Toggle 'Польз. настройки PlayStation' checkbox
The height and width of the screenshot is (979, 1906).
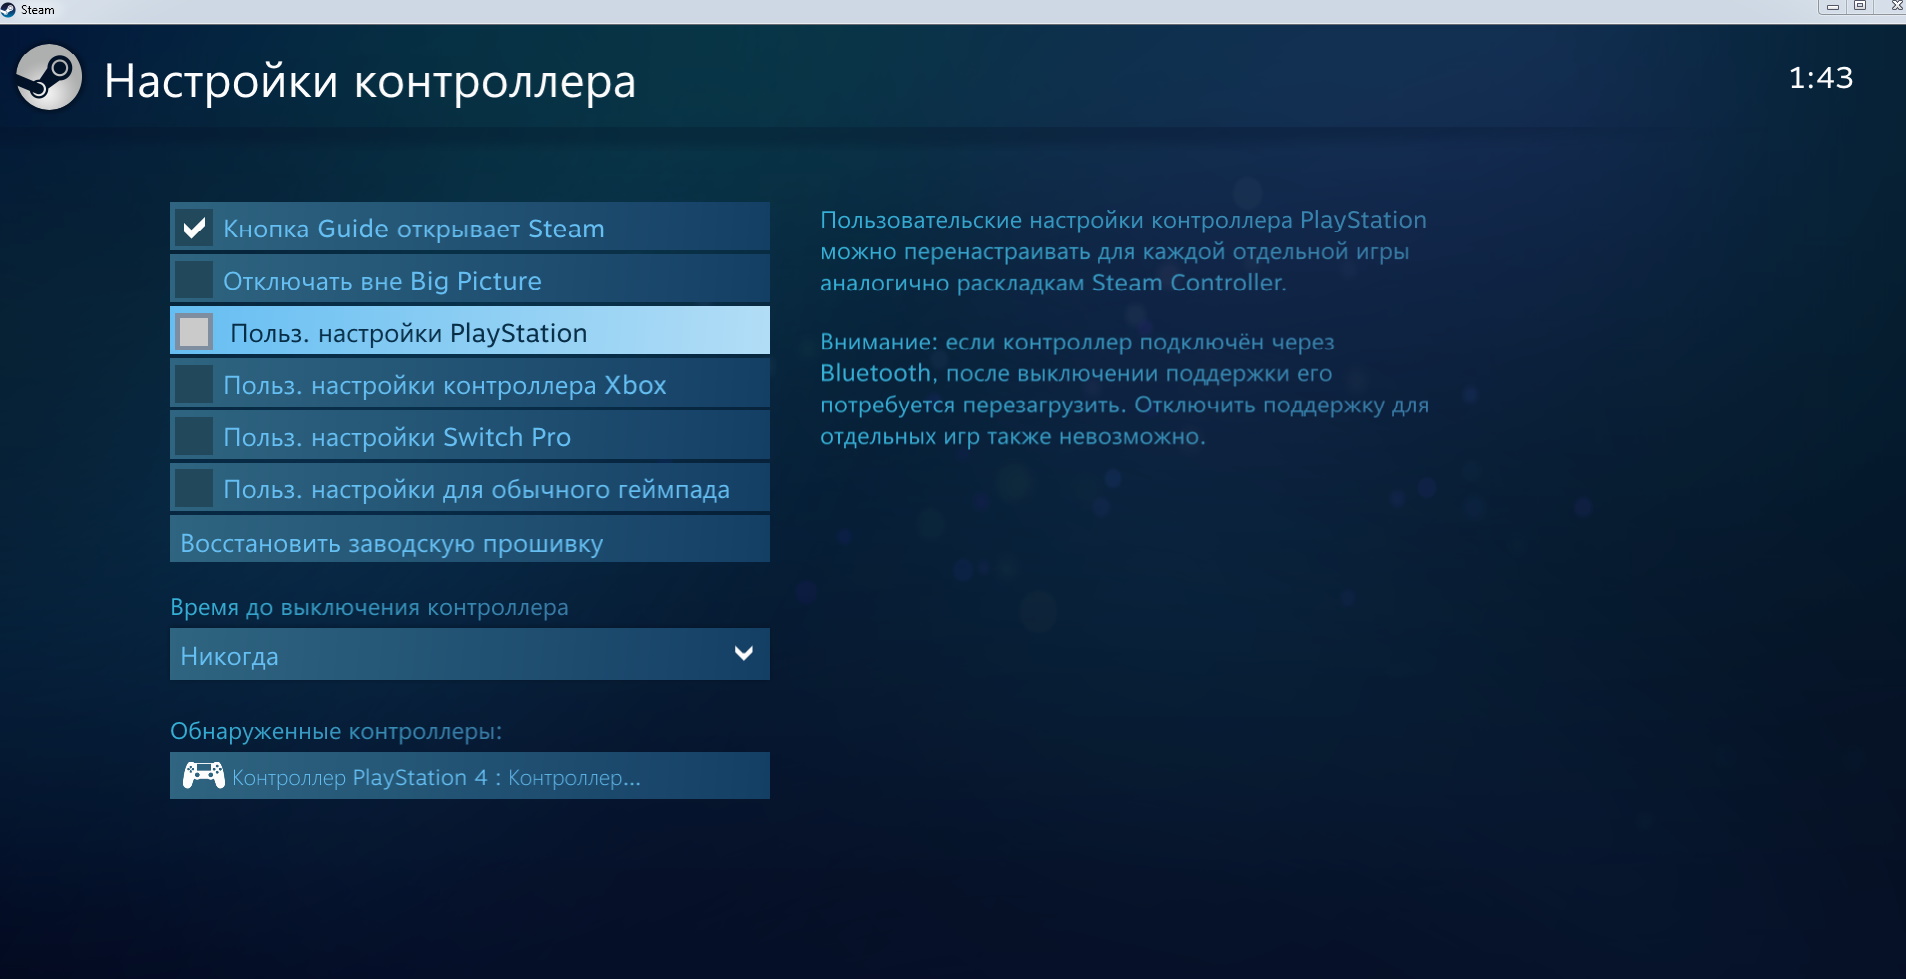tap(194, 332)
